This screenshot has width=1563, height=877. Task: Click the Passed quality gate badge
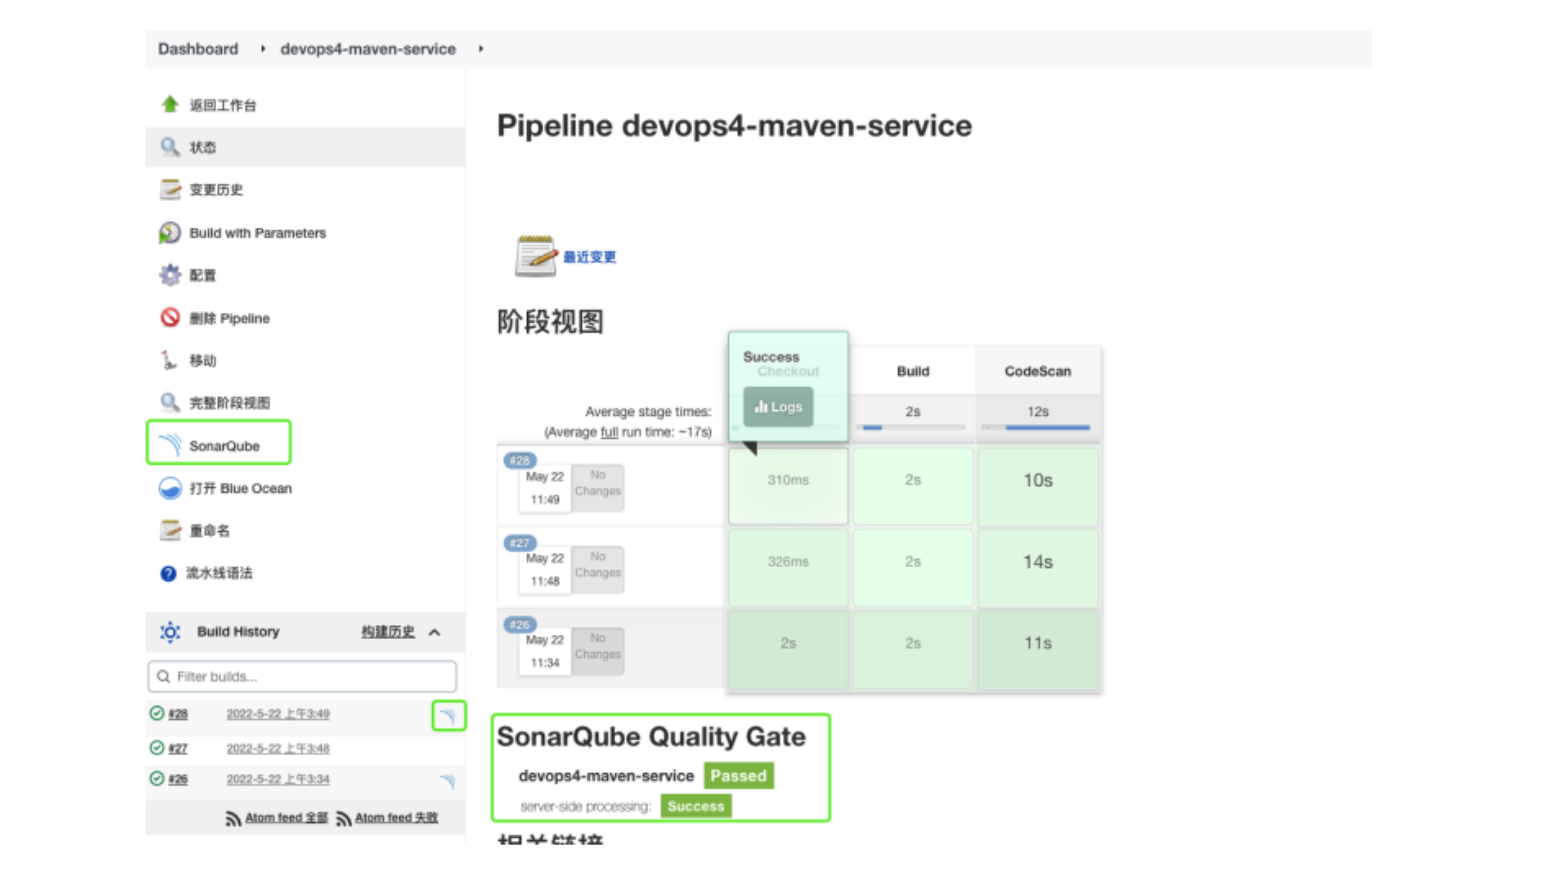(739, 775)
